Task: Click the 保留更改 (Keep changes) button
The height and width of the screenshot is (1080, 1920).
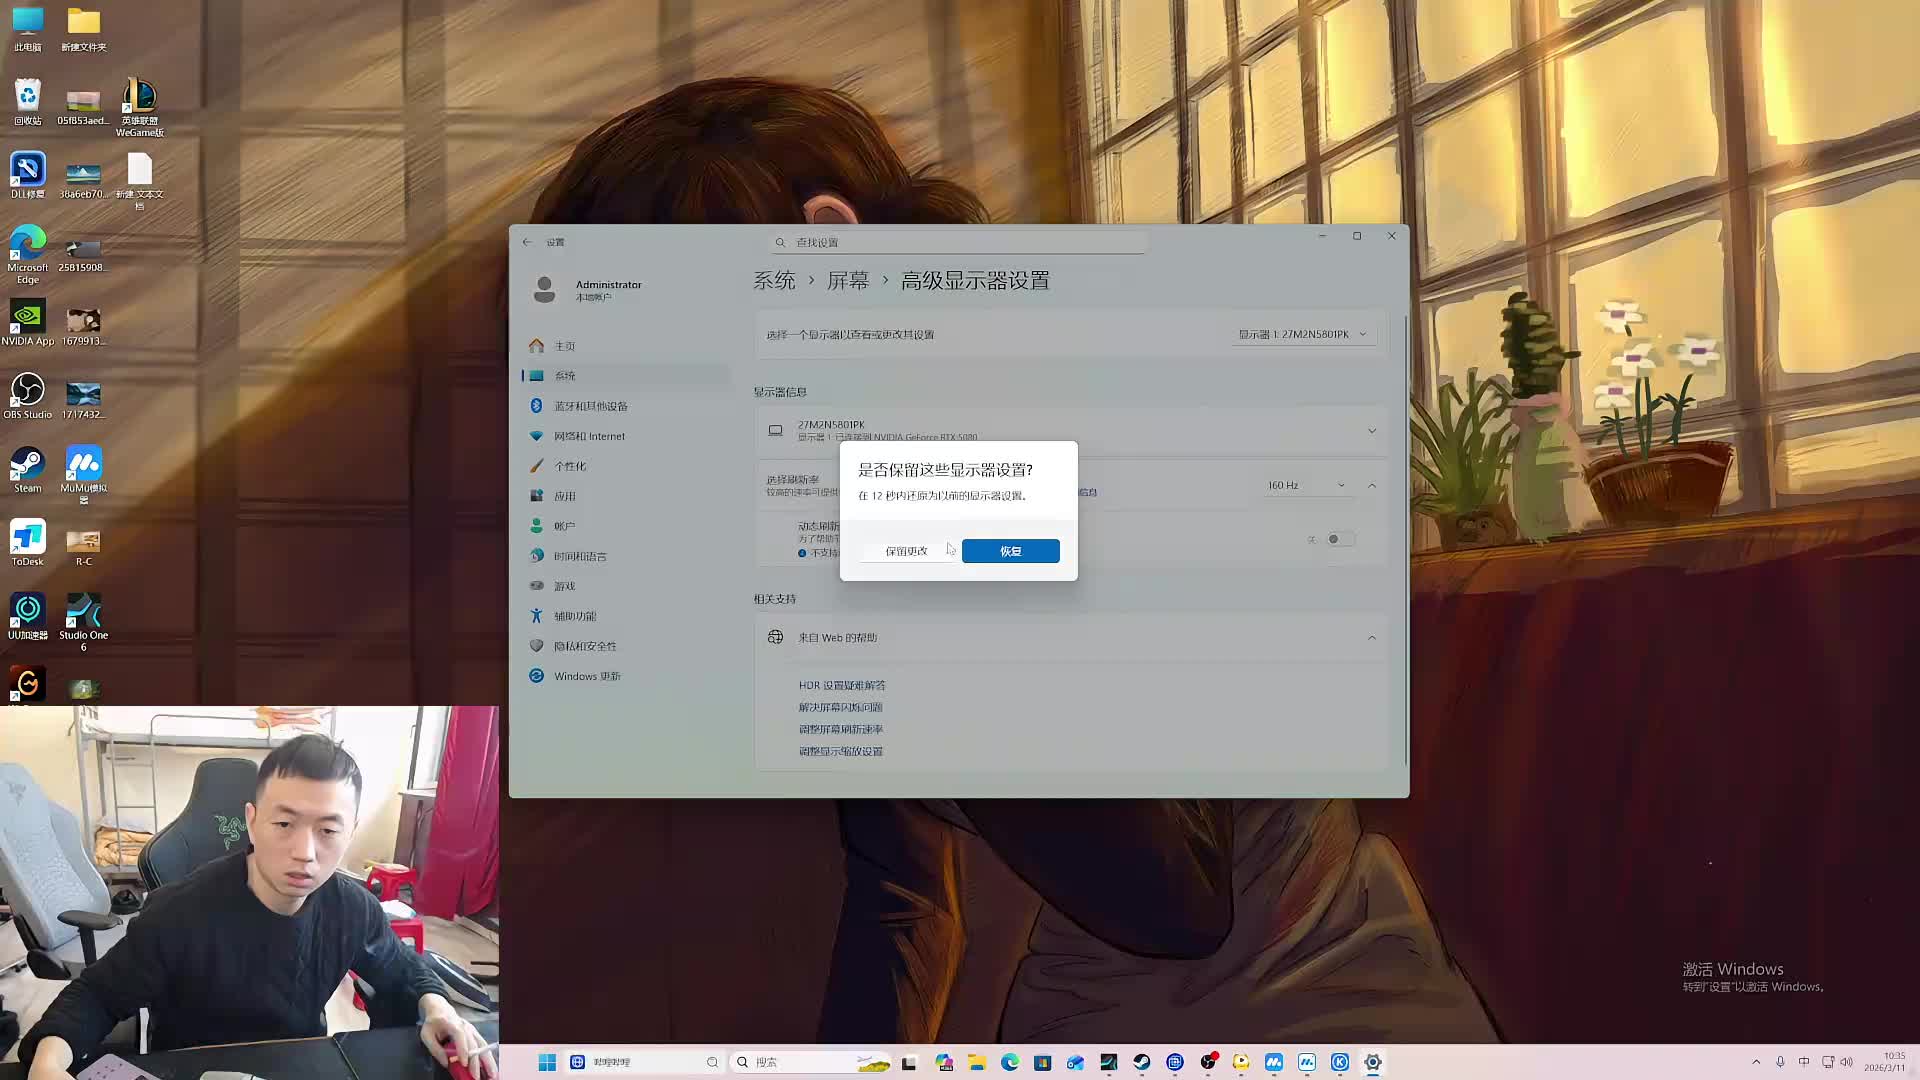Action: pyautogui.click(x=906, y=551)
